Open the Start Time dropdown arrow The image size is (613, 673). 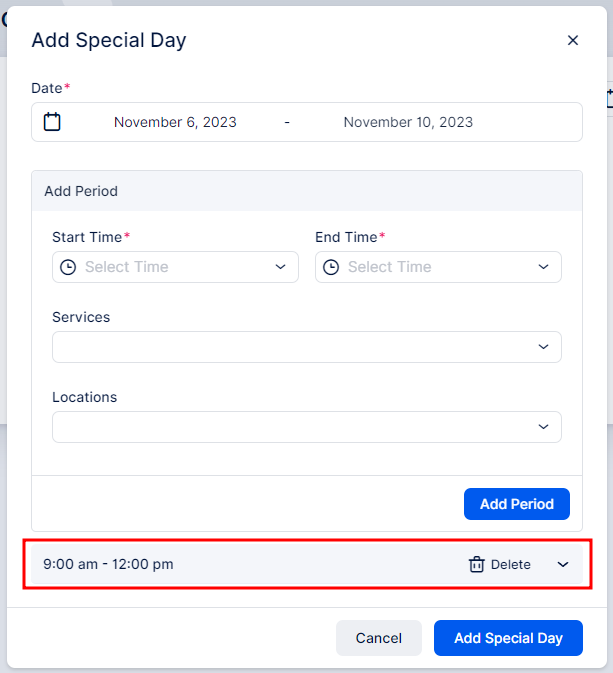(280, 267)
